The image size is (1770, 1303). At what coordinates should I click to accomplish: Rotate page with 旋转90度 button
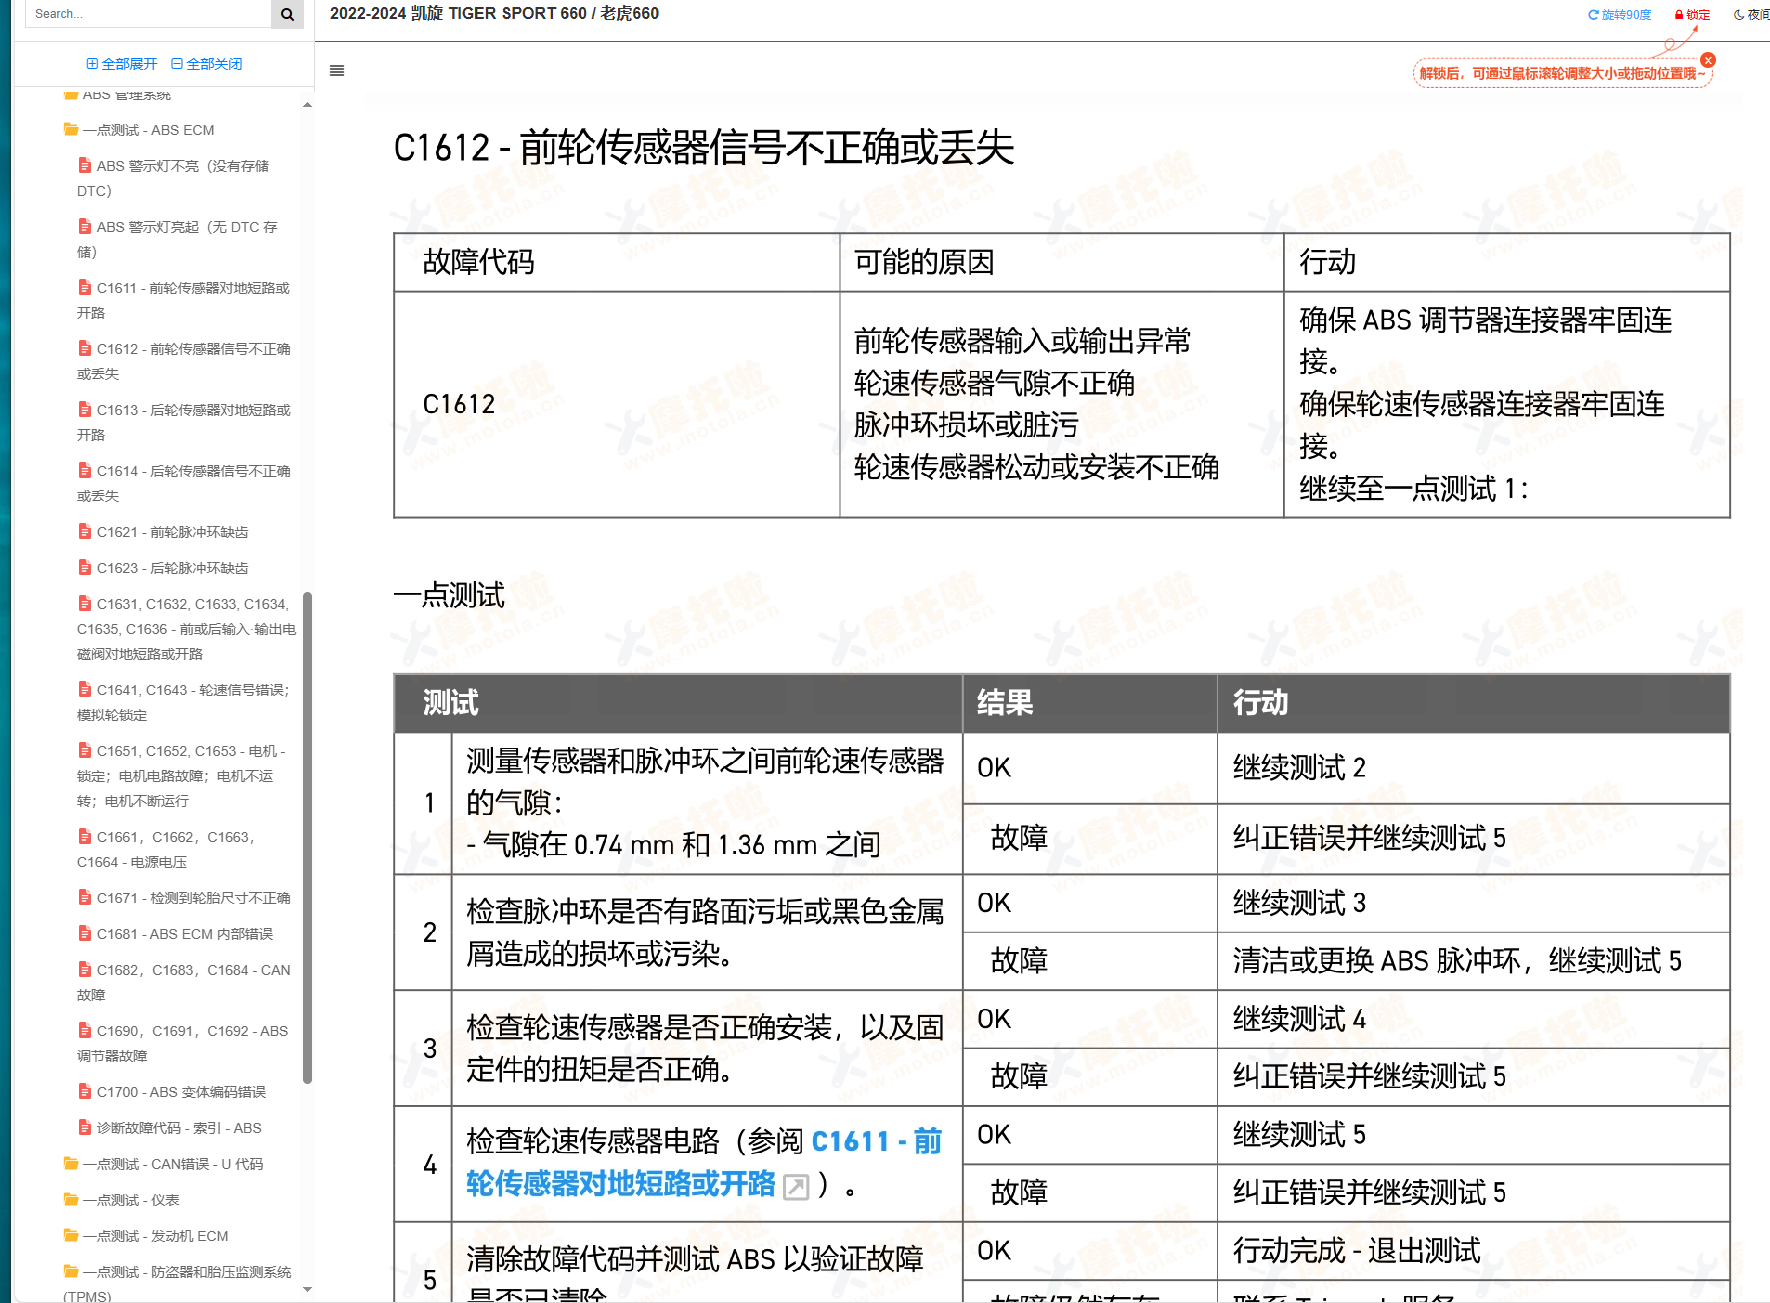(x=1620, y=15)
